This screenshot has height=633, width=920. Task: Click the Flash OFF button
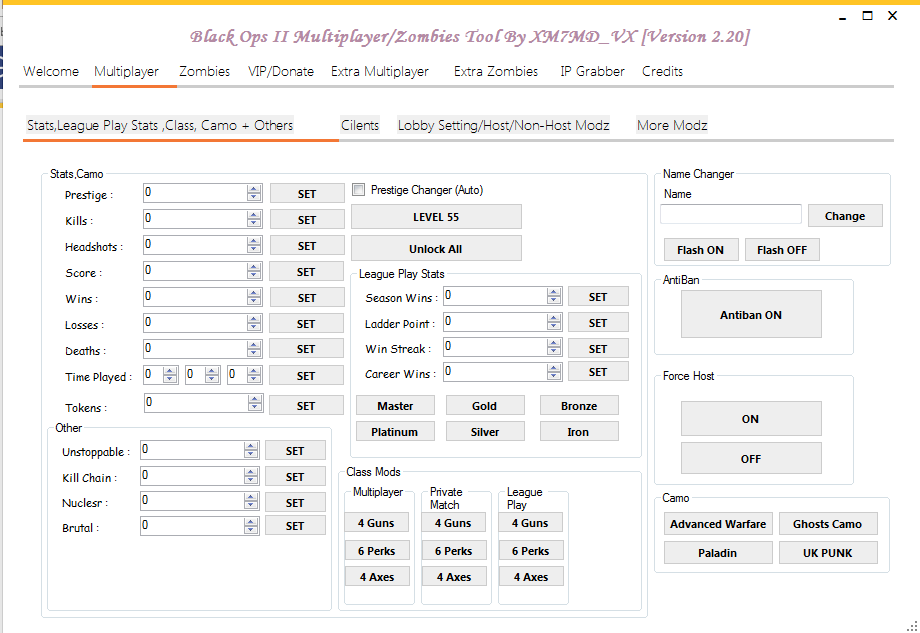782,249
